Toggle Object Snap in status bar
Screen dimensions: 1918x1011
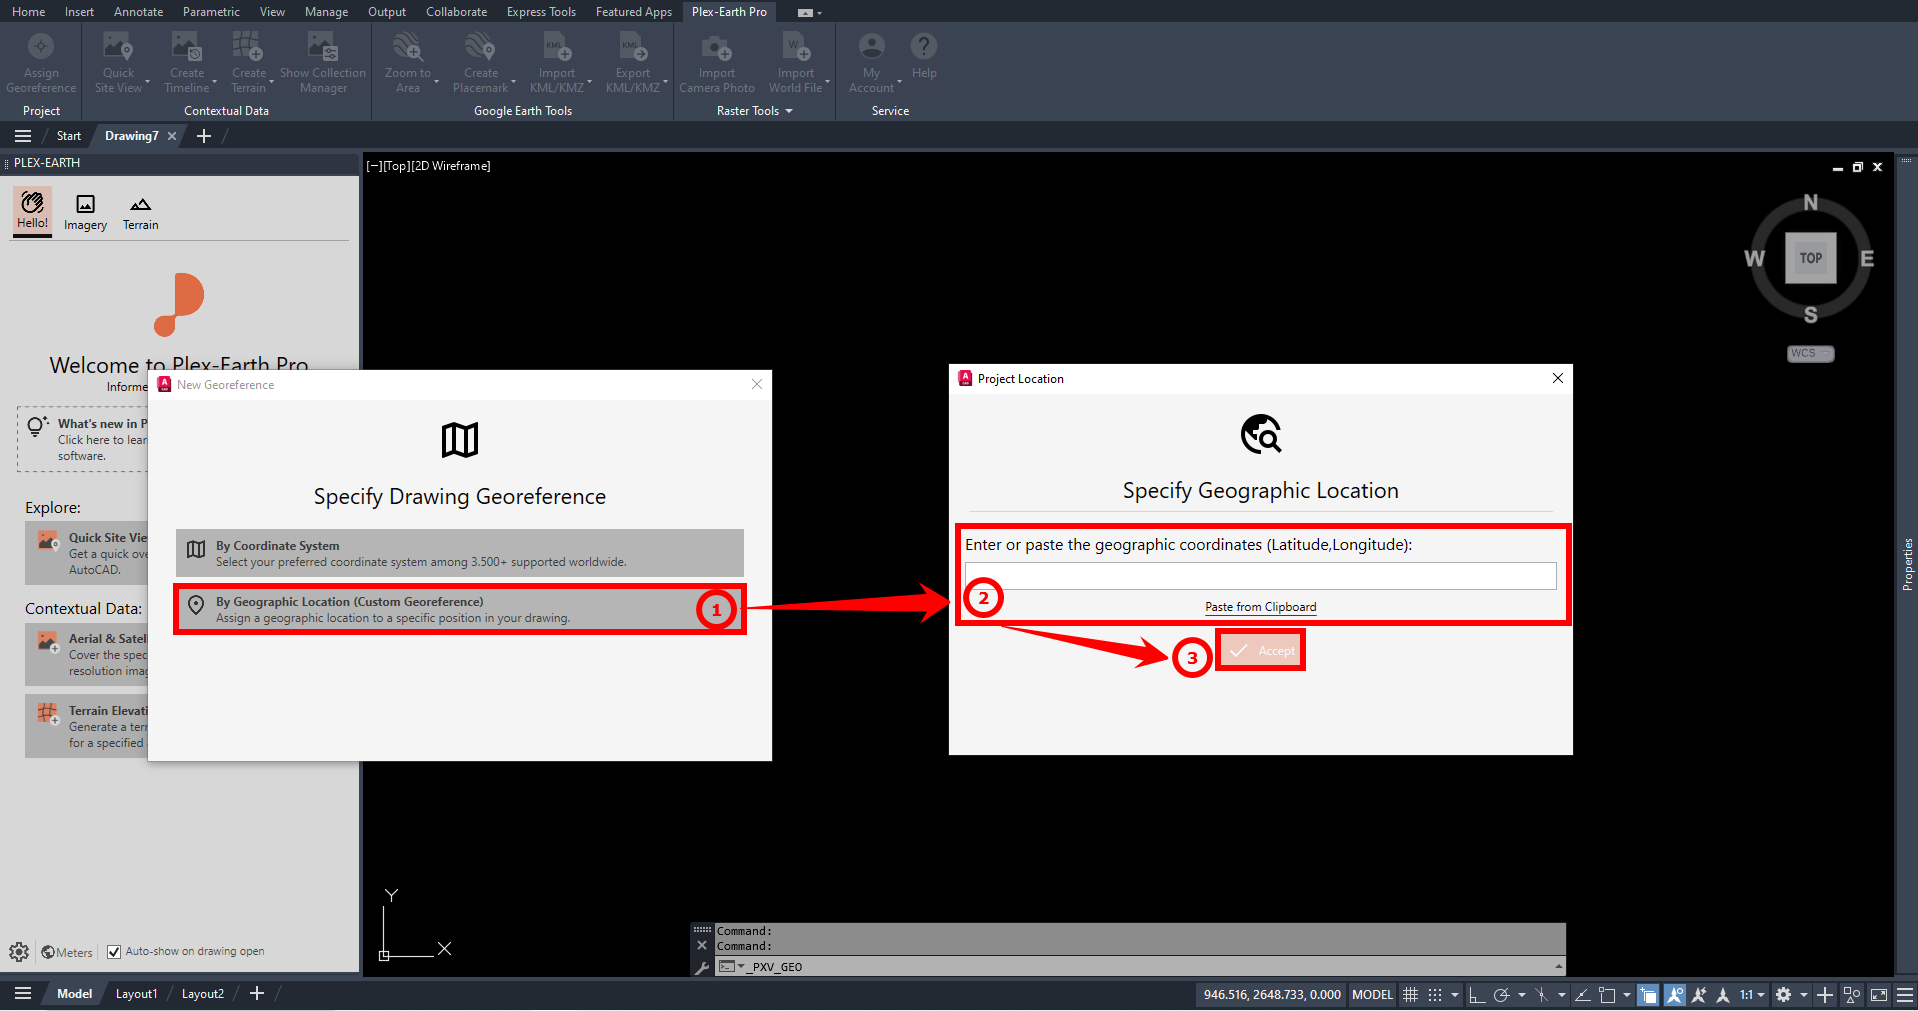pos(1607,995)
